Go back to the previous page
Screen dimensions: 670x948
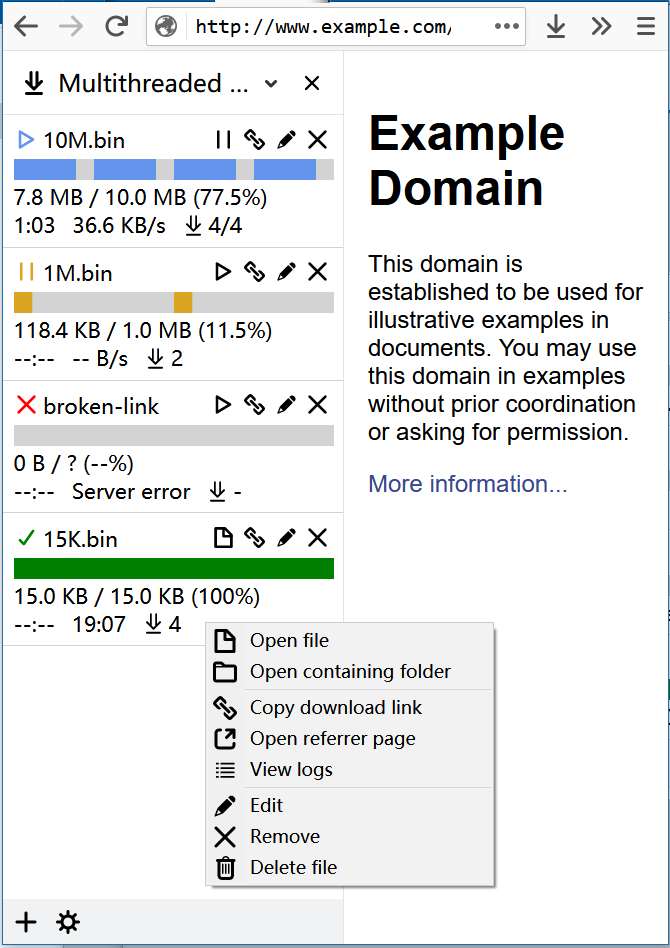pyautogui.click(x=26, y=26)
